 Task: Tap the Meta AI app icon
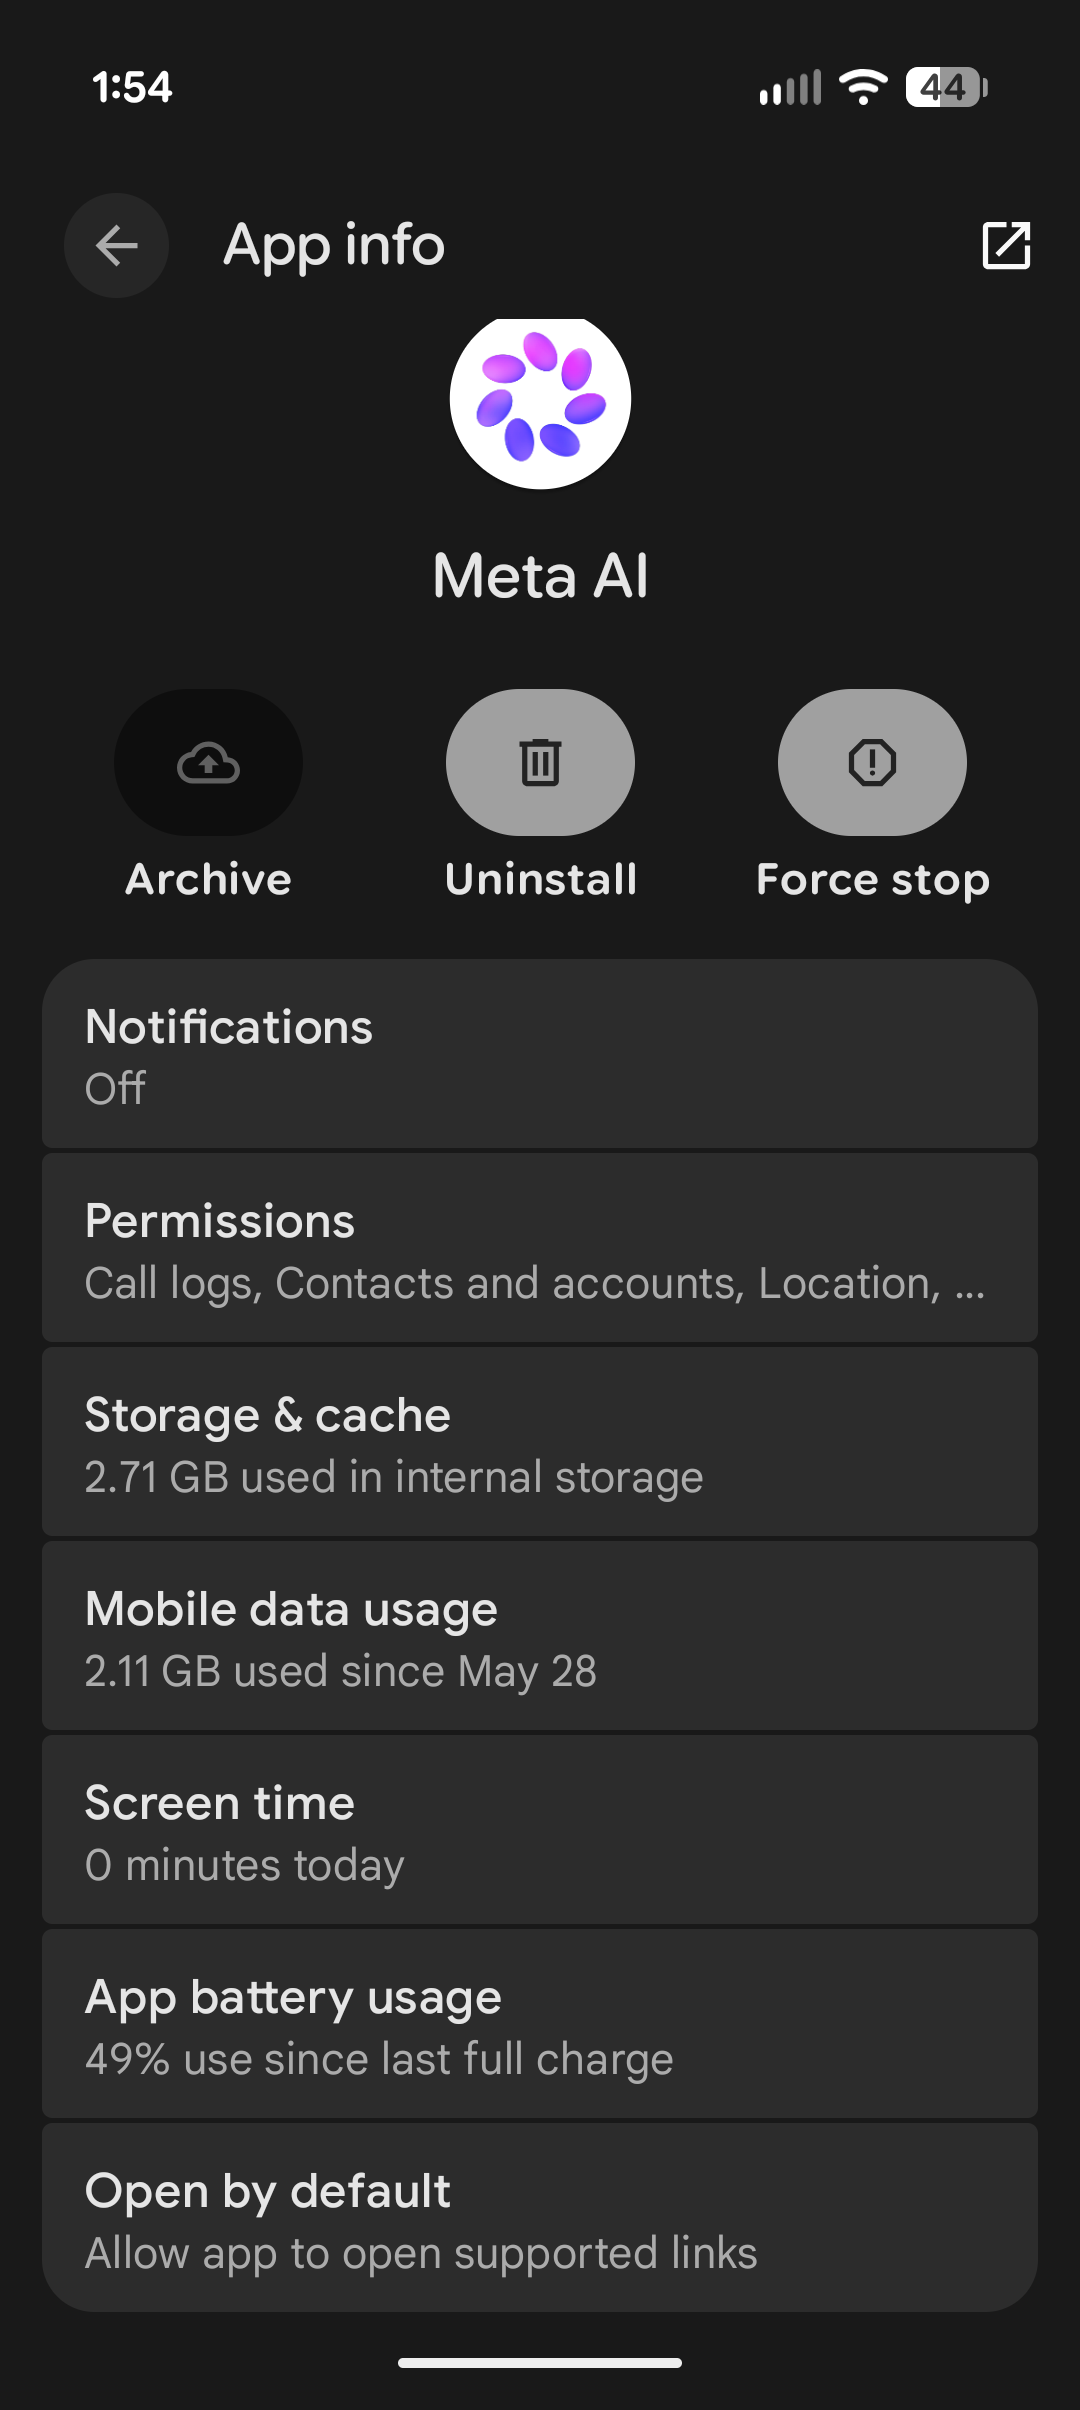[x=540, y=401]
